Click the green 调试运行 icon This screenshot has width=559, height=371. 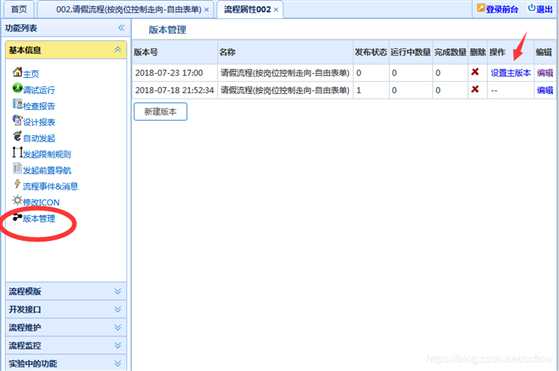(x=17, y=88)
